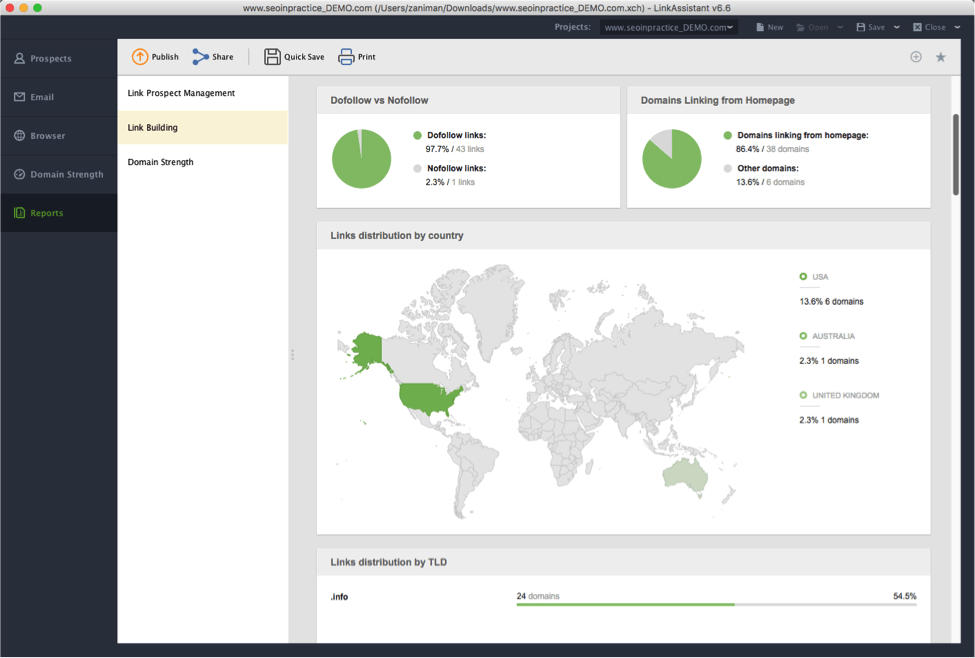The image size is (975, 658).
Task: Click the circled plus add icon
Action: pyautogui.click(x=915, y=57)
